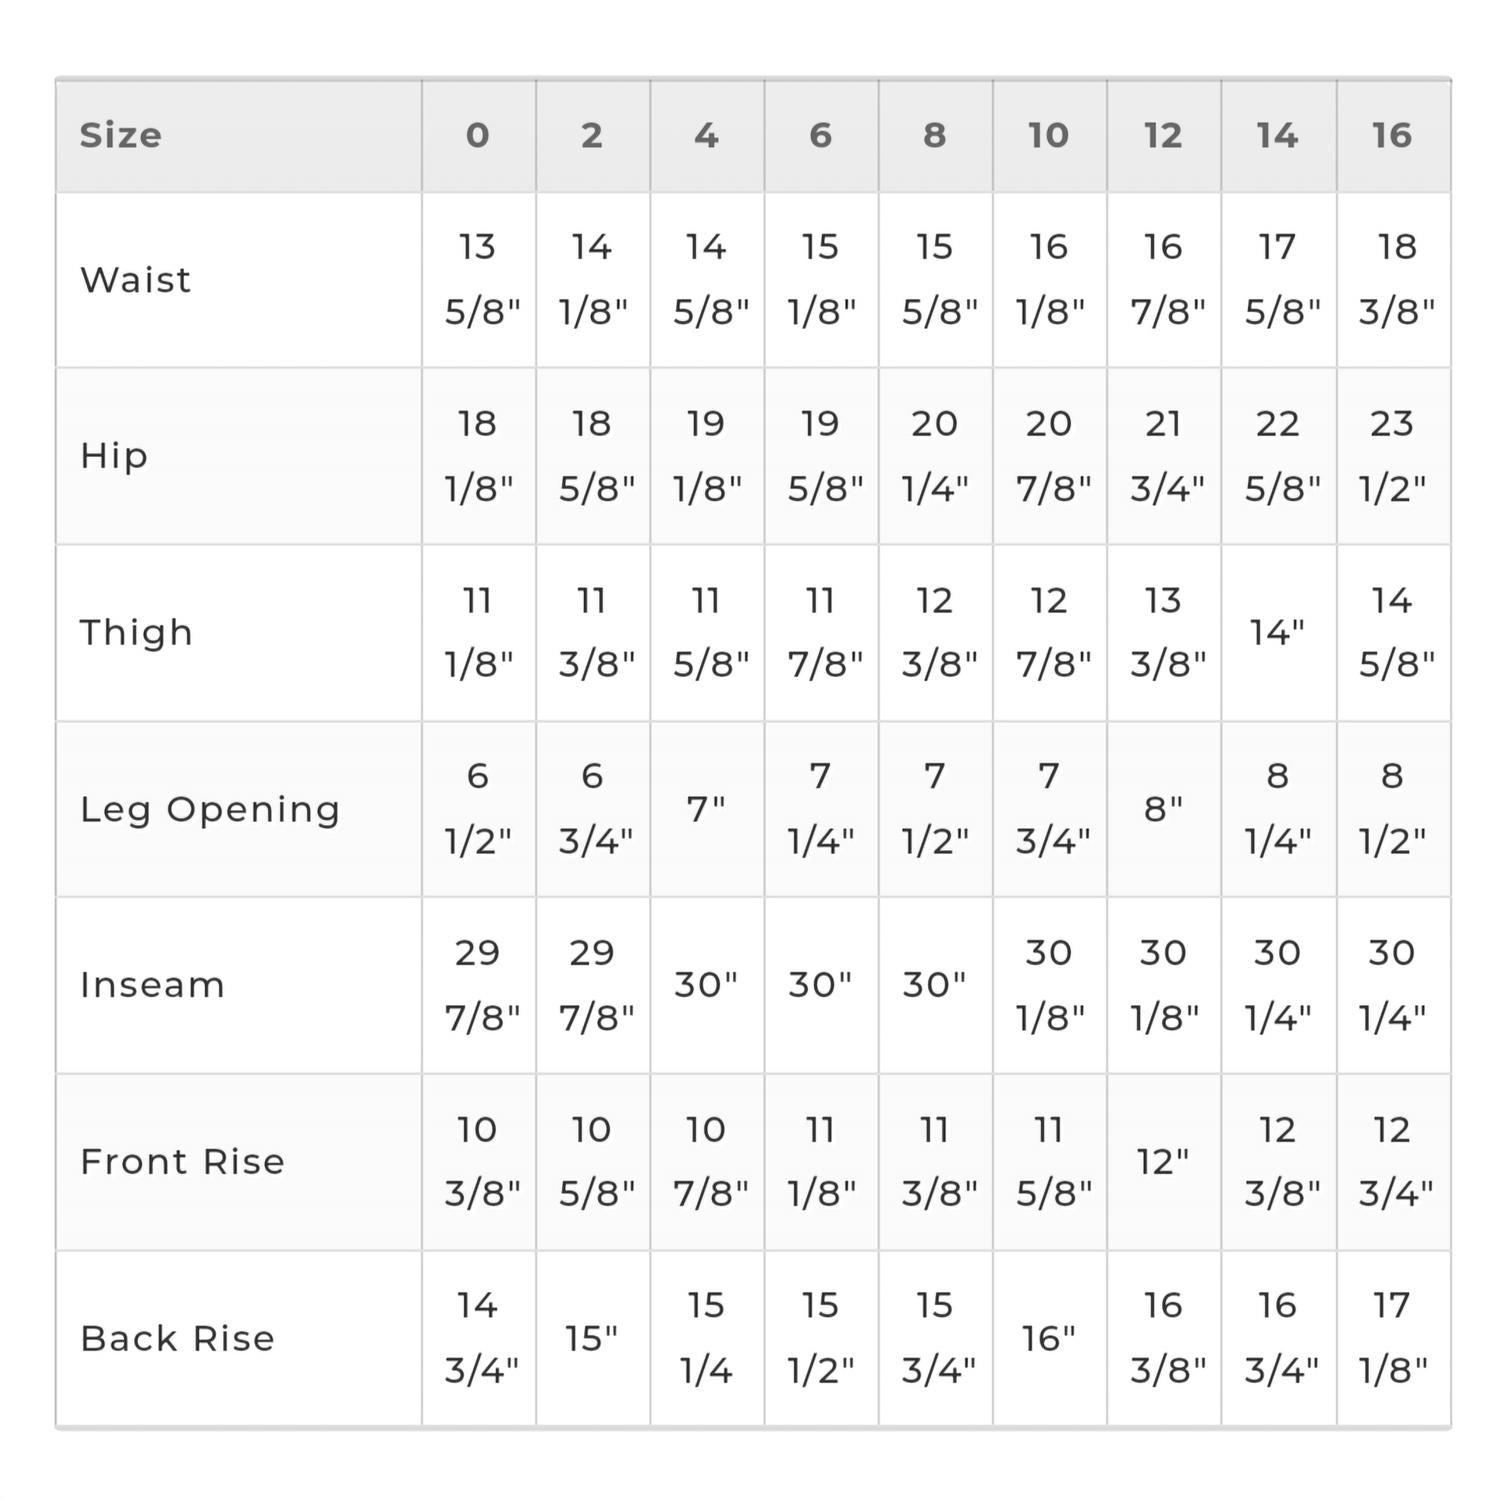Select the size 8 column header
The height and width of the screenshot is (1500, 1504).
point(935,135)
